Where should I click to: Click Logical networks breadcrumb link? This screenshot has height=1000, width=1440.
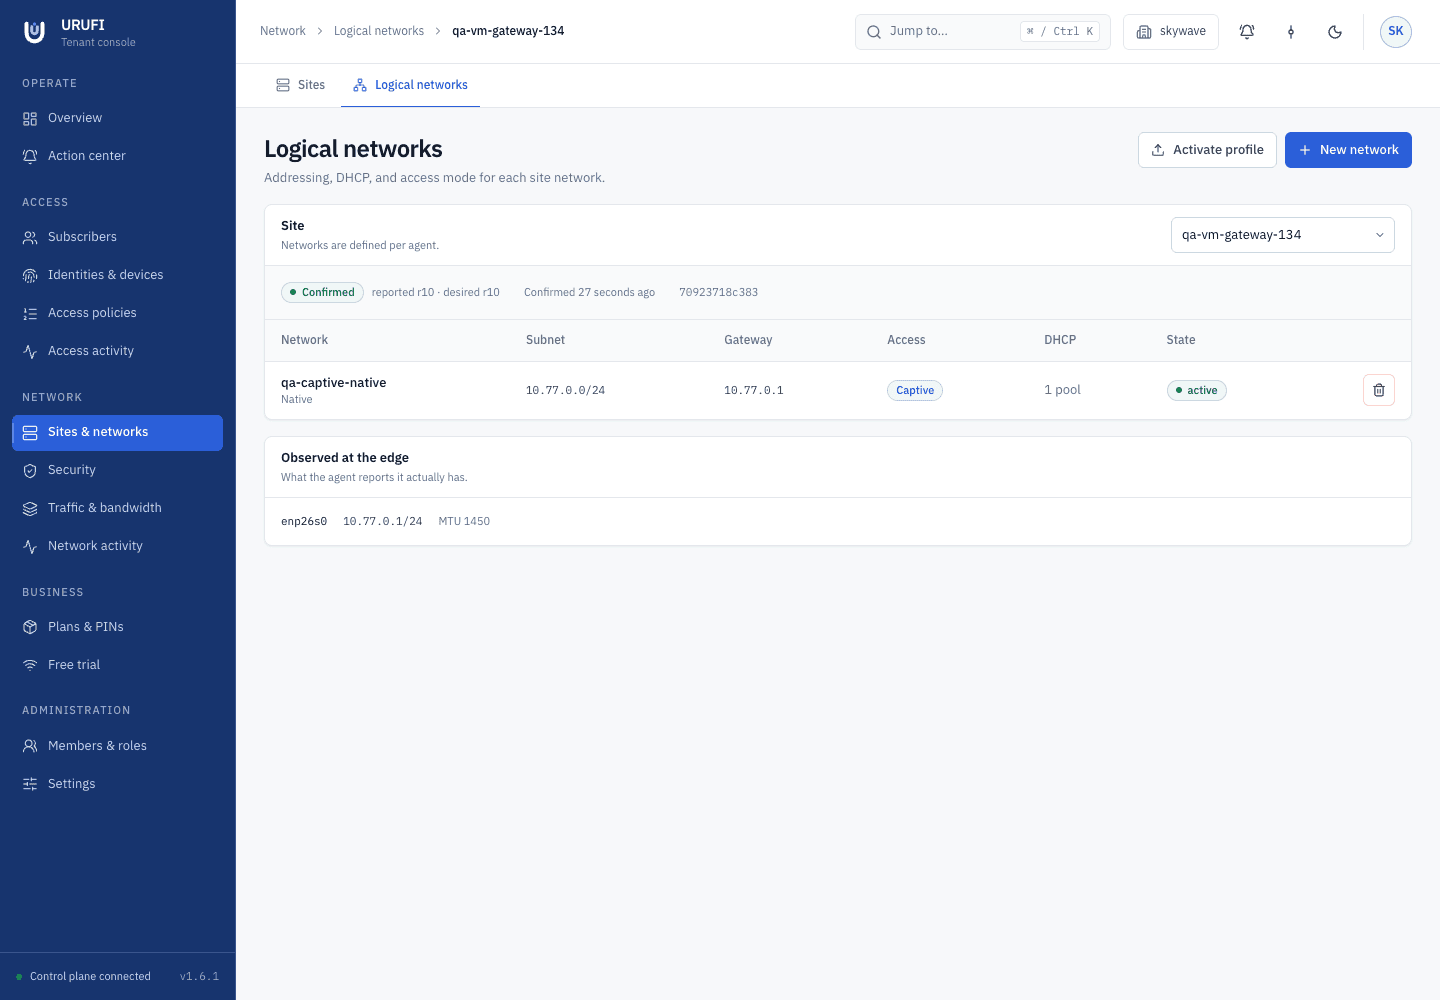(379, 31)
